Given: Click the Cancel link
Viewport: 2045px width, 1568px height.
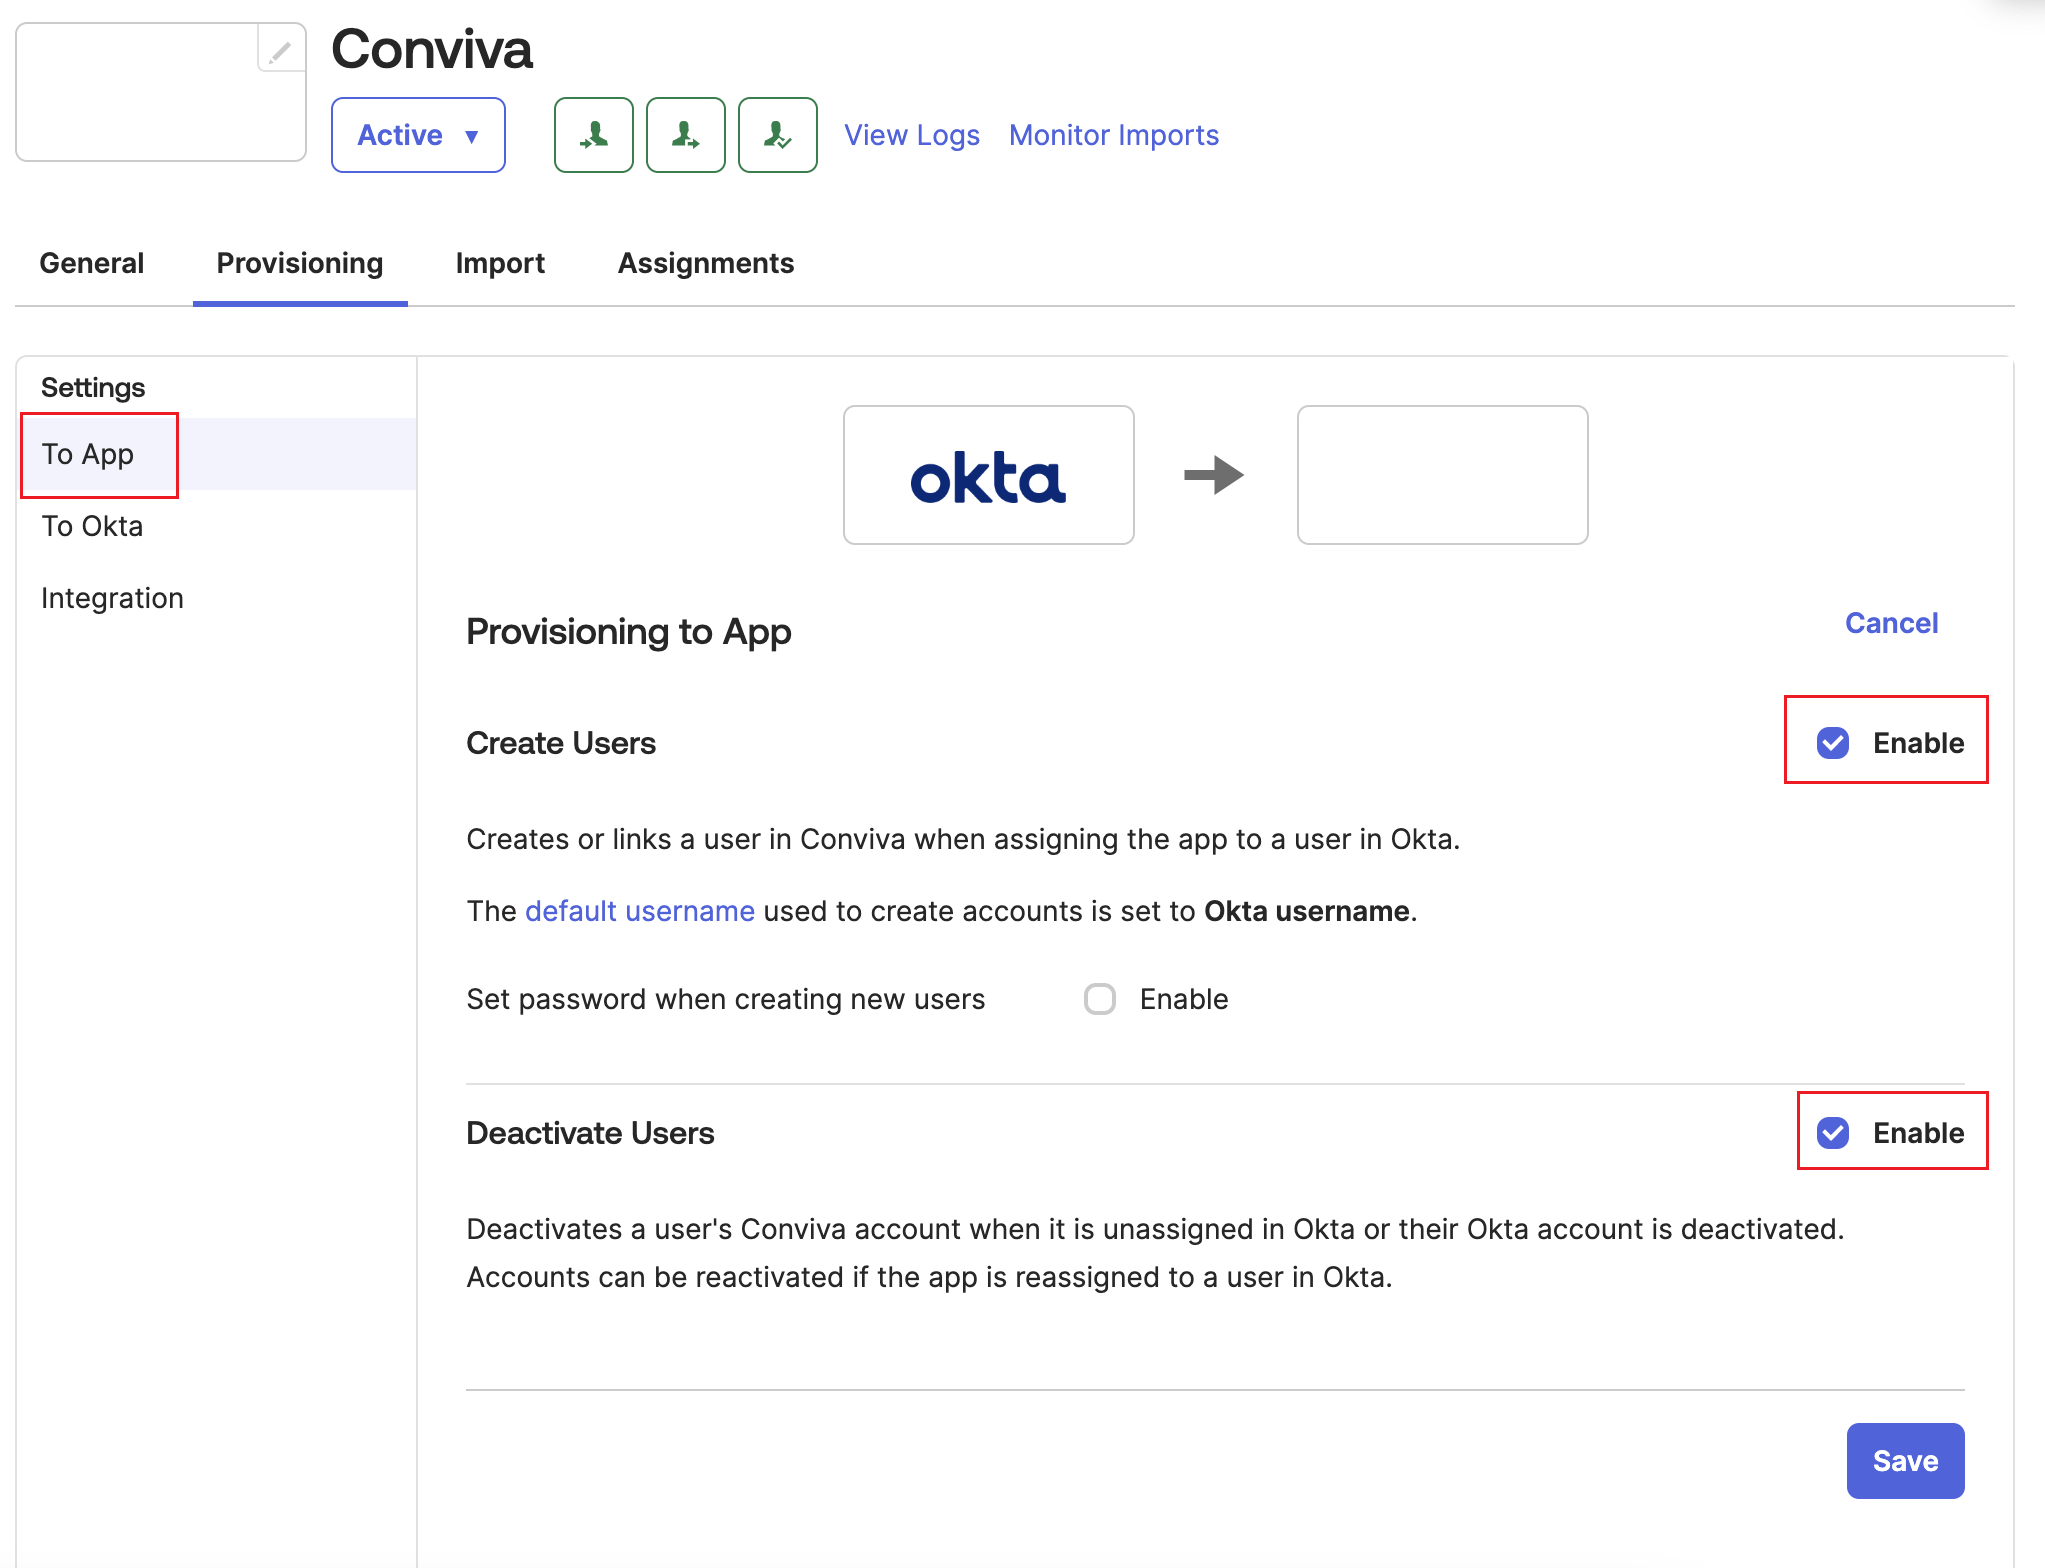Looking at the screenshot, I should (1892, 623).
